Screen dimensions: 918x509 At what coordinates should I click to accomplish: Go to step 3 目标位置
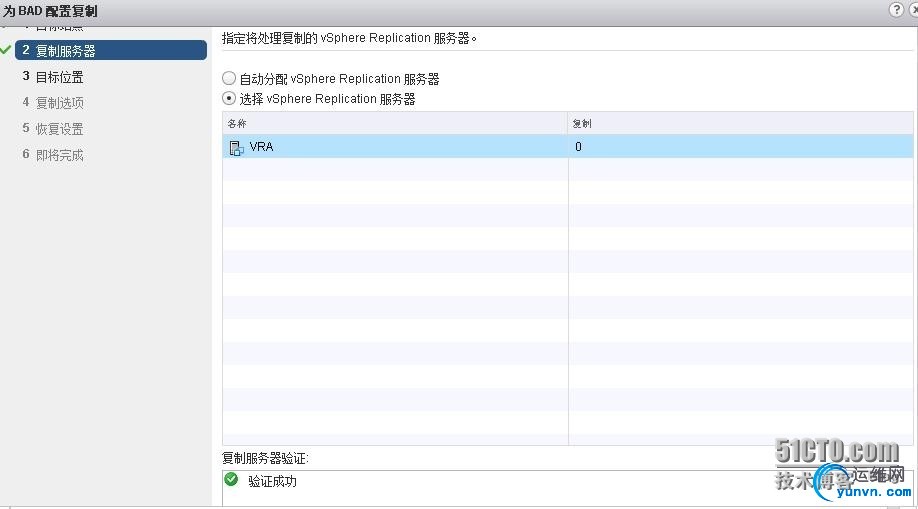53,77
